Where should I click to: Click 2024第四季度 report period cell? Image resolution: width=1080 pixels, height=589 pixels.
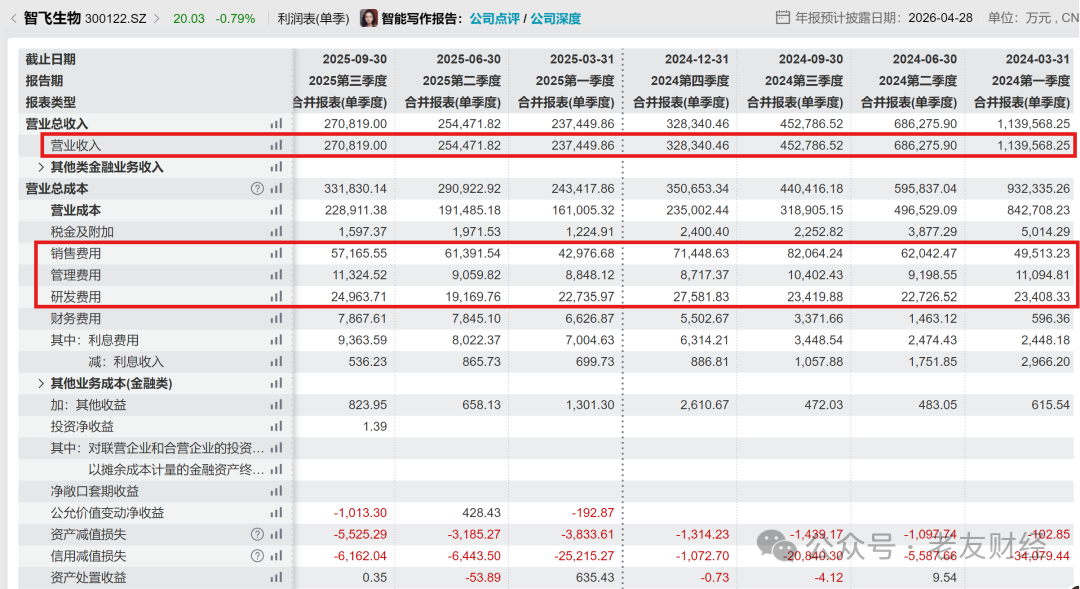(690, 81)
